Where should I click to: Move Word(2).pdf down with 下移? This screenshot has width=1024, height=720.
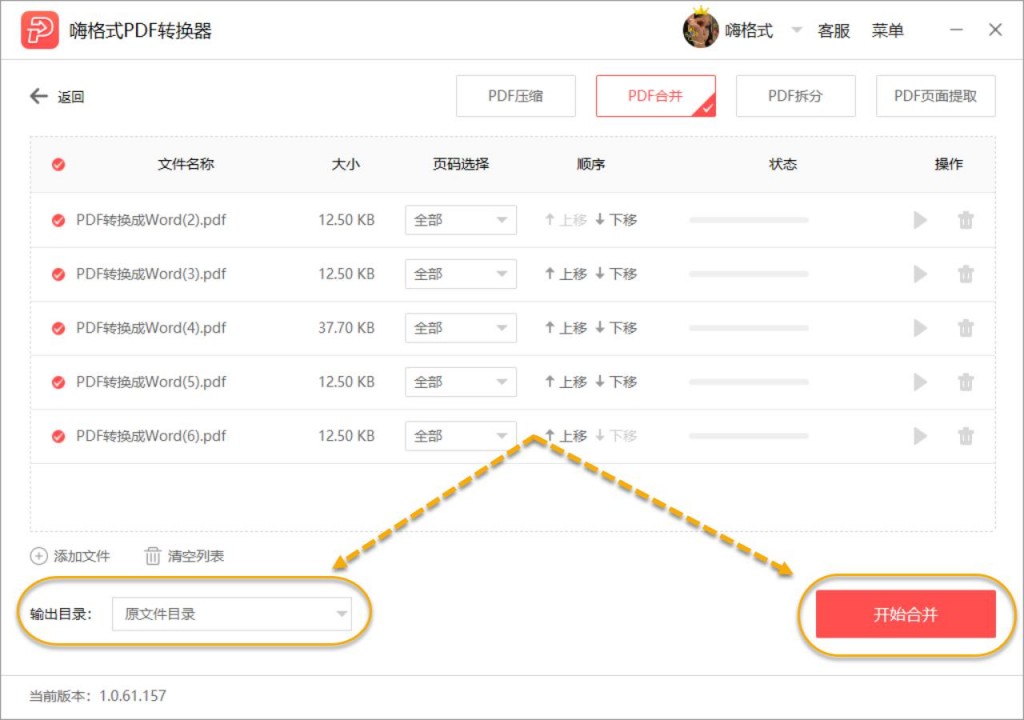pos(616,220)
